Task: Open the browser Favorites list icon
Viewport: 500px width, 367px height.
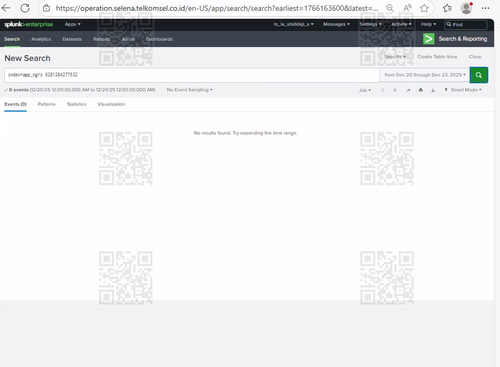Action: click(447, 8)
